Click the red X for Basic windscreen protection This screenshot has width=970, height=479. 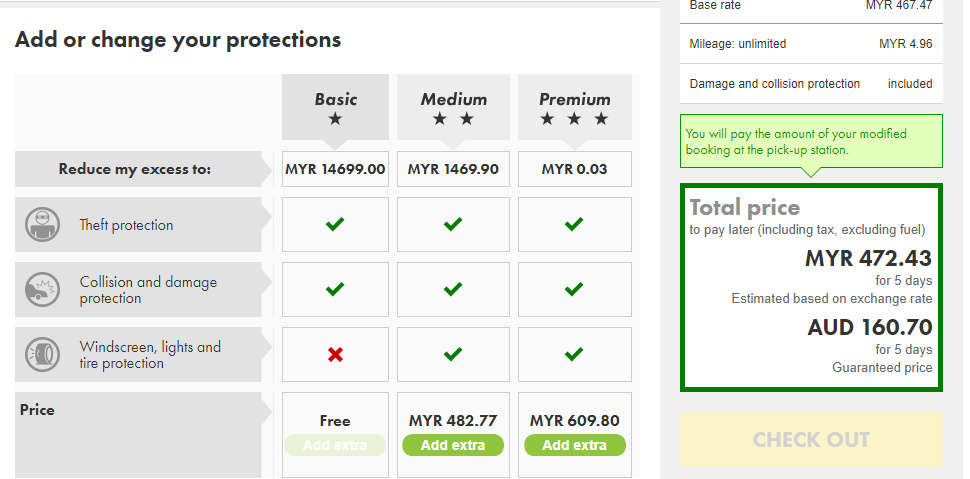point(335,355)
